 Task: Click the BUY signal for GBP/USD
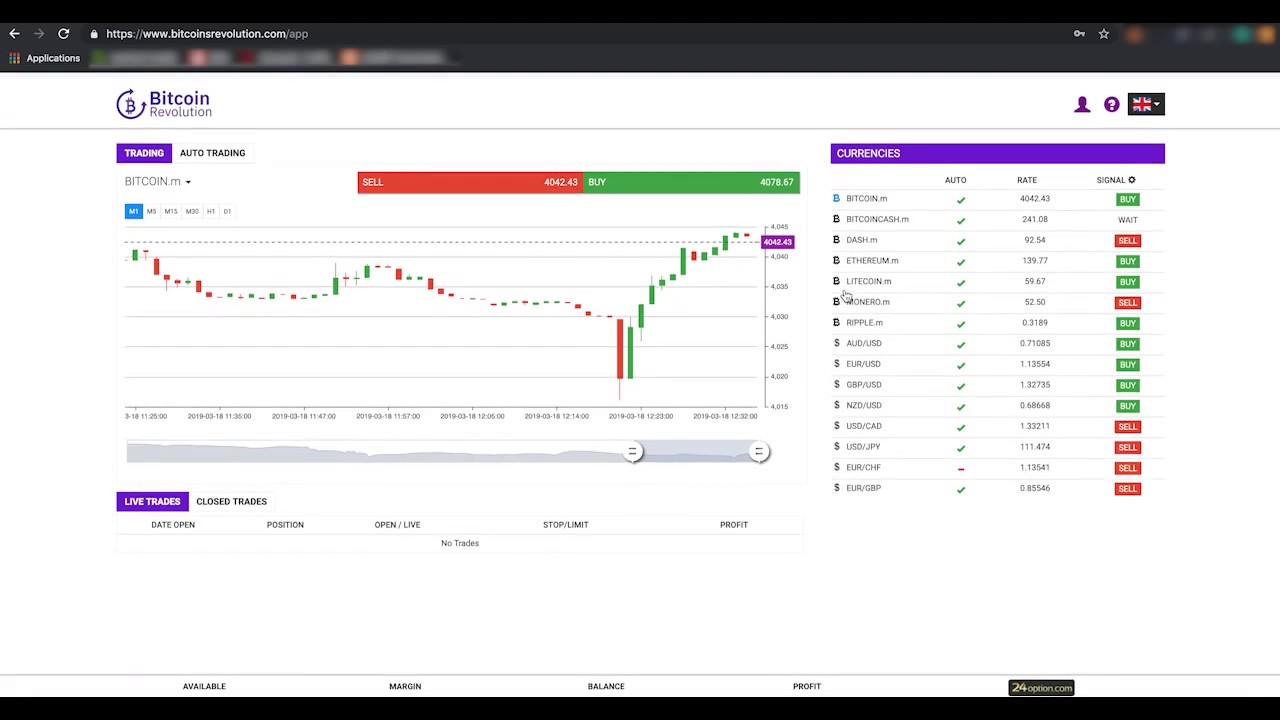coord(1128,385)
